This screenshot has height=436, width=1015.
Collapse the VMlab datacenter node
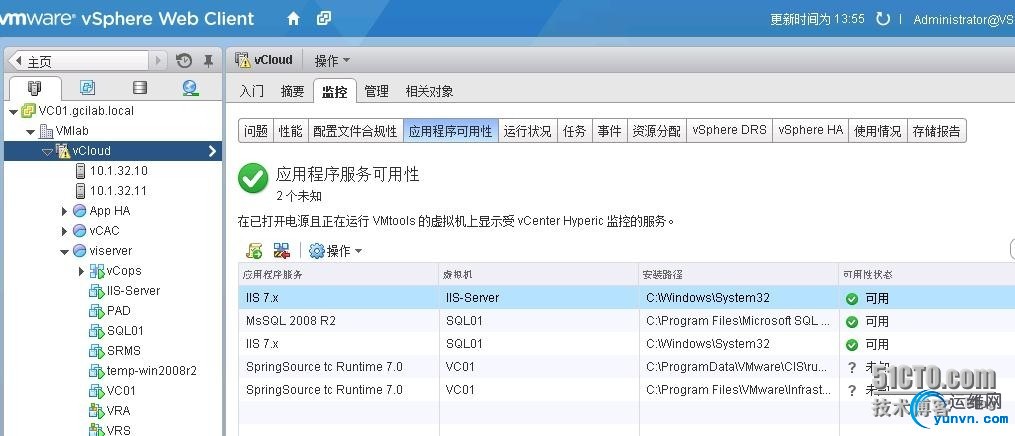click(x=30, y=131)
